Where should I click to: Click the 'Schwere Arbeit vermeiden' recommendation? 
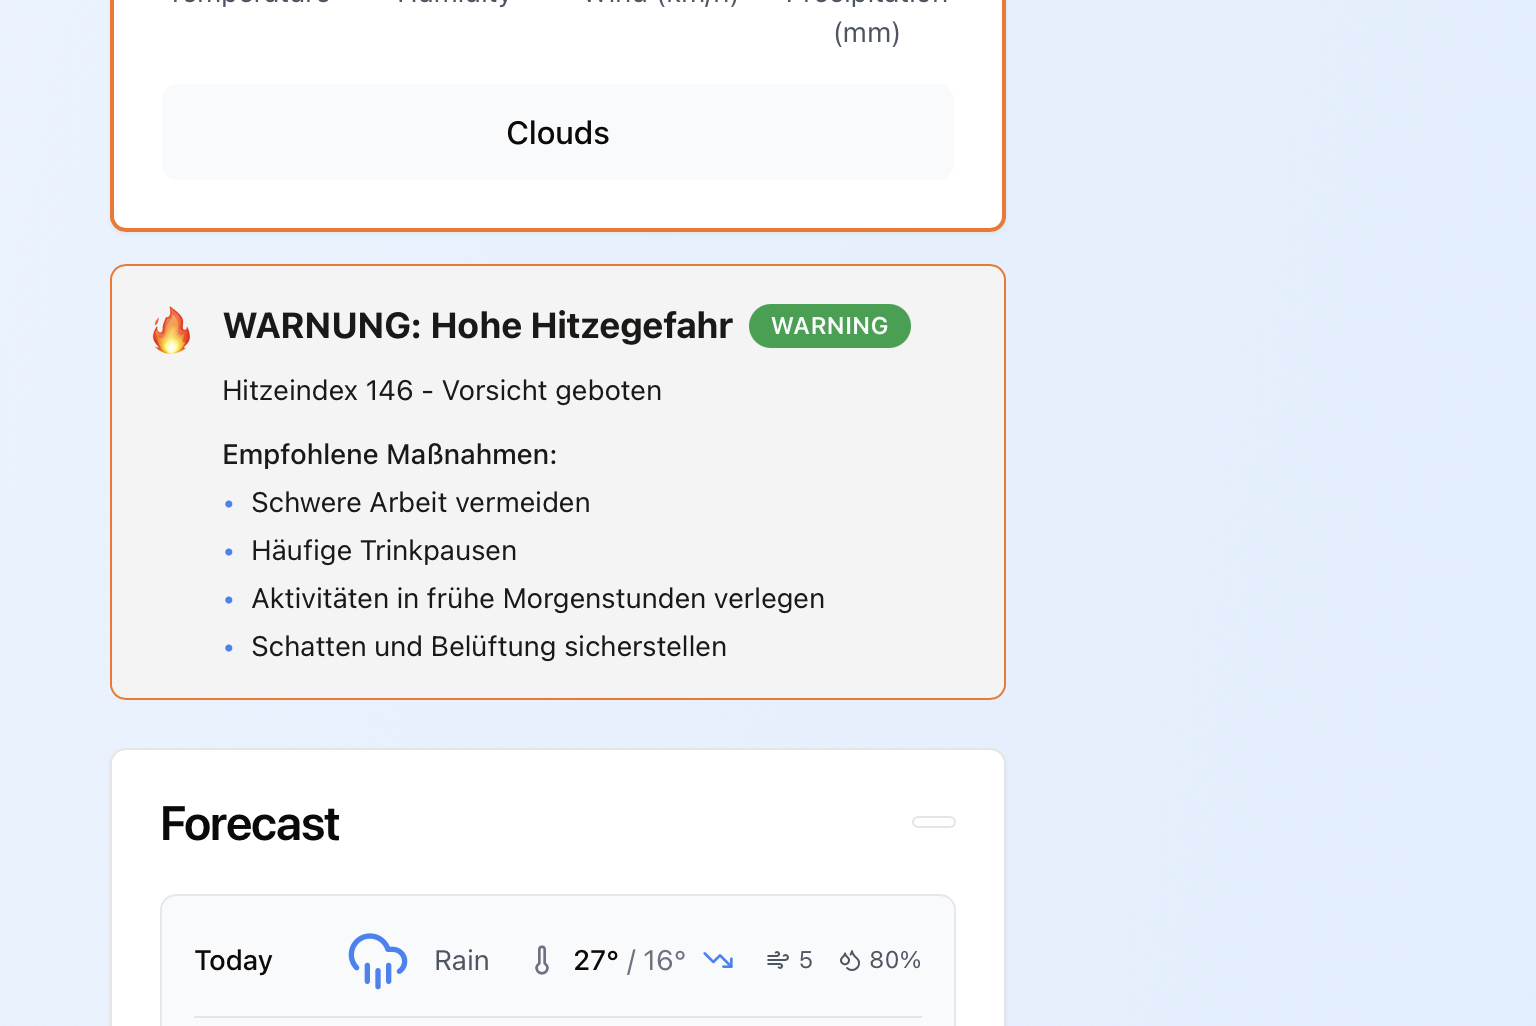click(420, 502)
